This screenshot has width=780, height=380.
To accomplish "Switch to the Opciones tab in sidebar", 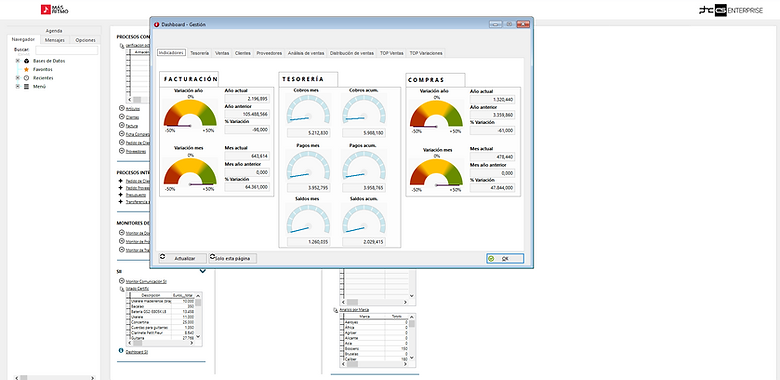I will pyautogui.click(x=85, y=40).
